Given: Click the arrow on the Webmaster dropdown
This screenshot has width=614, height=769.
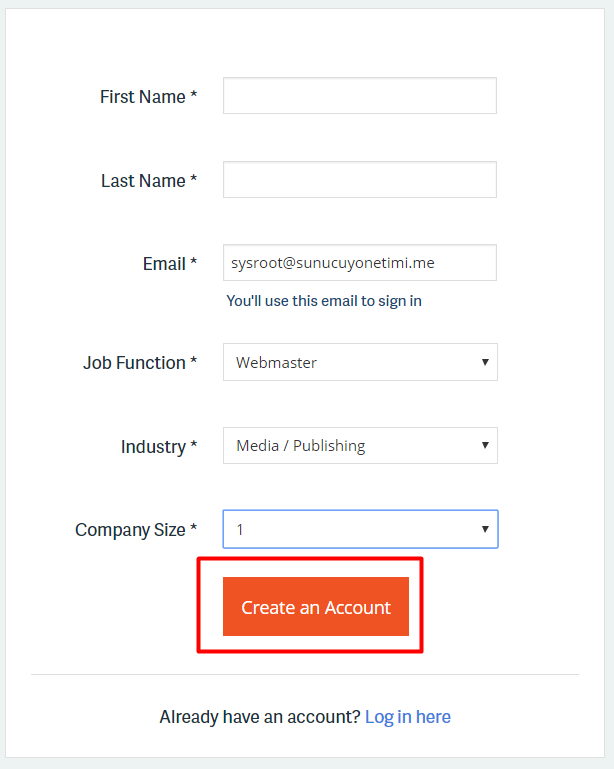Looking at the screenshot, I should click(485, 362).
